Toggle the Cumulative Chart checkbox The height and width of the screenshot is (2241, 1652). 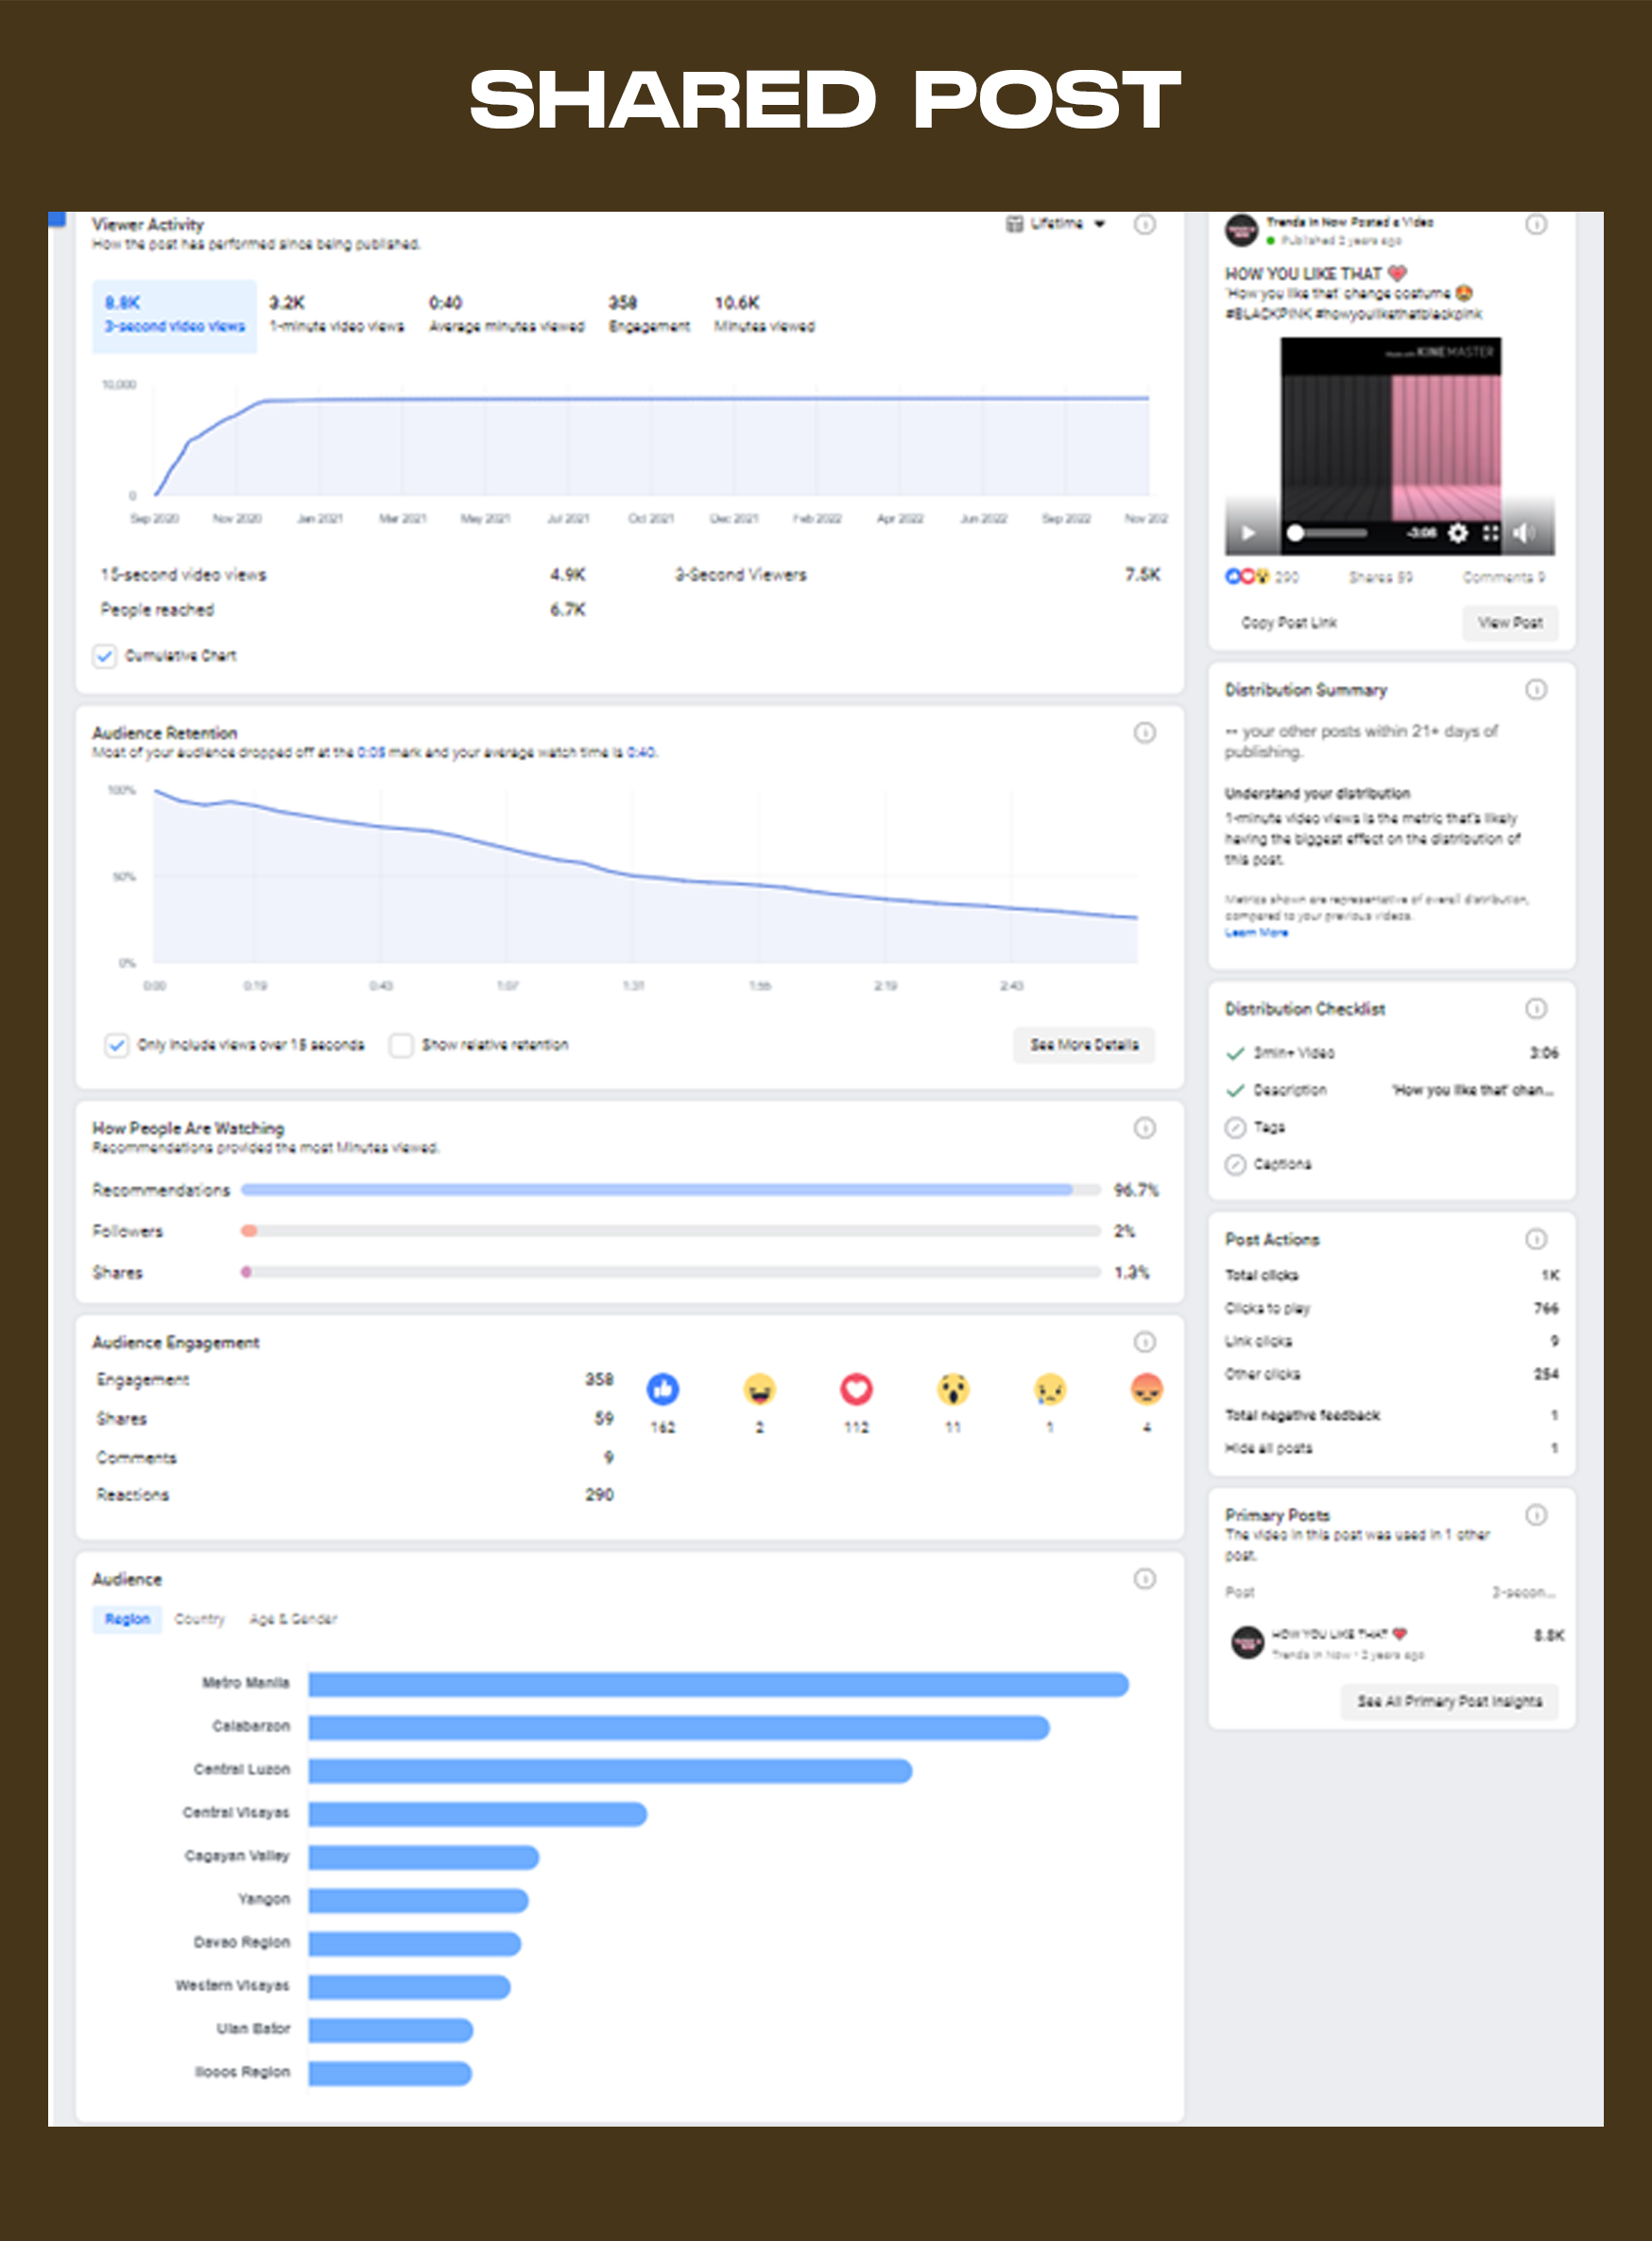[x=105, y=656]
